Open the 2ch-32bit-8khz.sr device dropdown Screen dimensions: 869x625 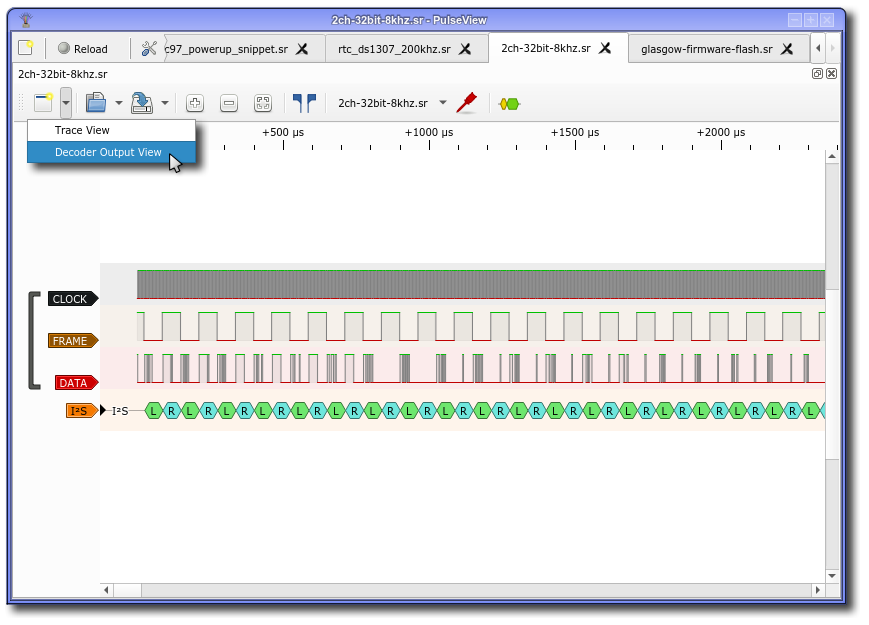(392, 104)
